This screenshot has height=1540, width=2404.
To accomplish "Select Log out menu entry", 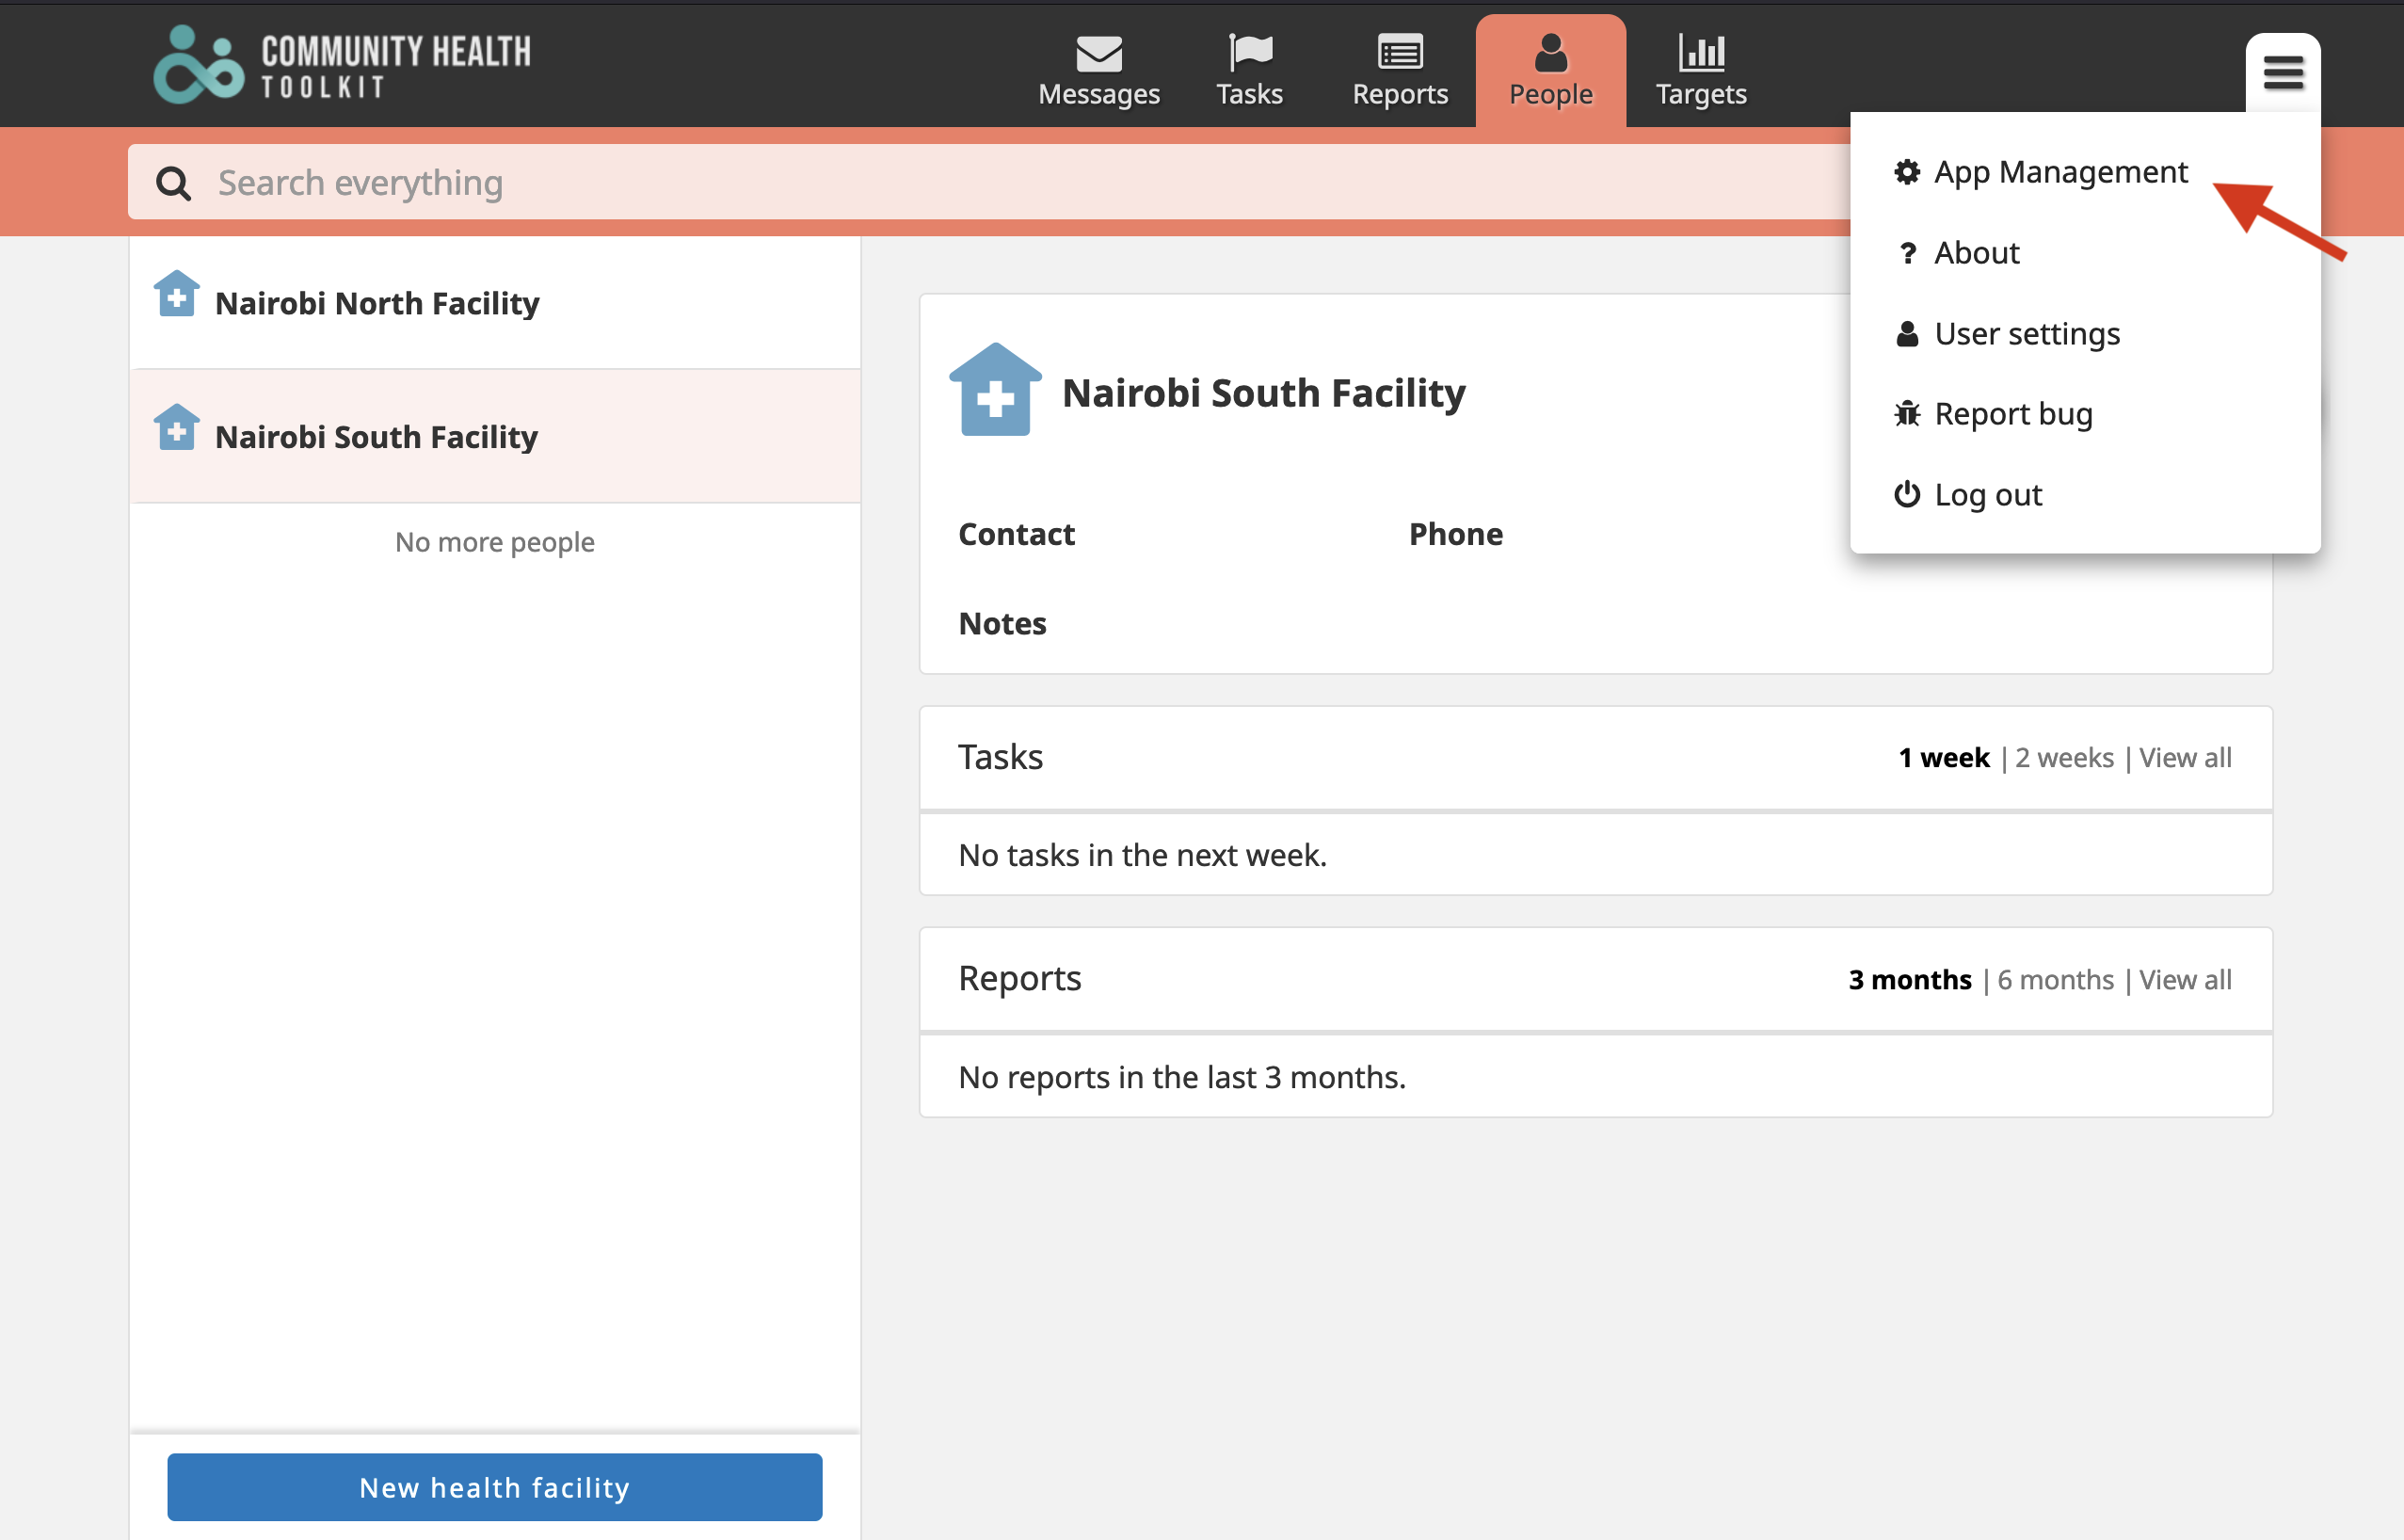I will tap(1987, 494).
